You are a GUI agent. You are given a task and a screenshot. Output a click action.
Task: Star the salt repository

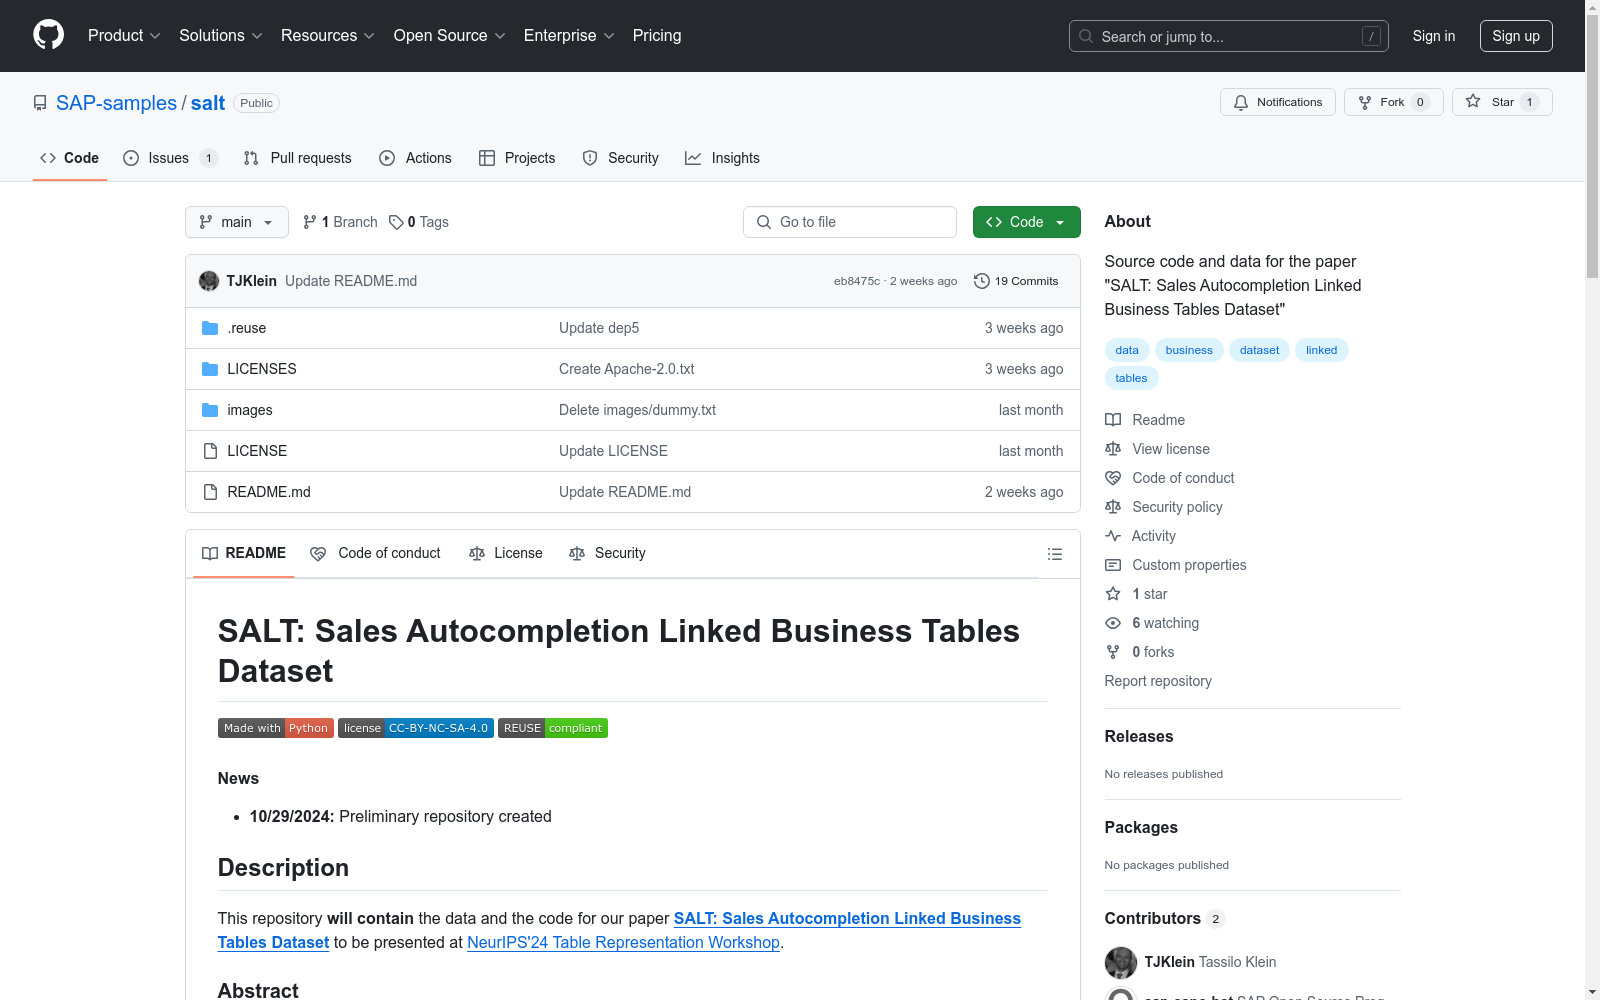pos(1501,102)
